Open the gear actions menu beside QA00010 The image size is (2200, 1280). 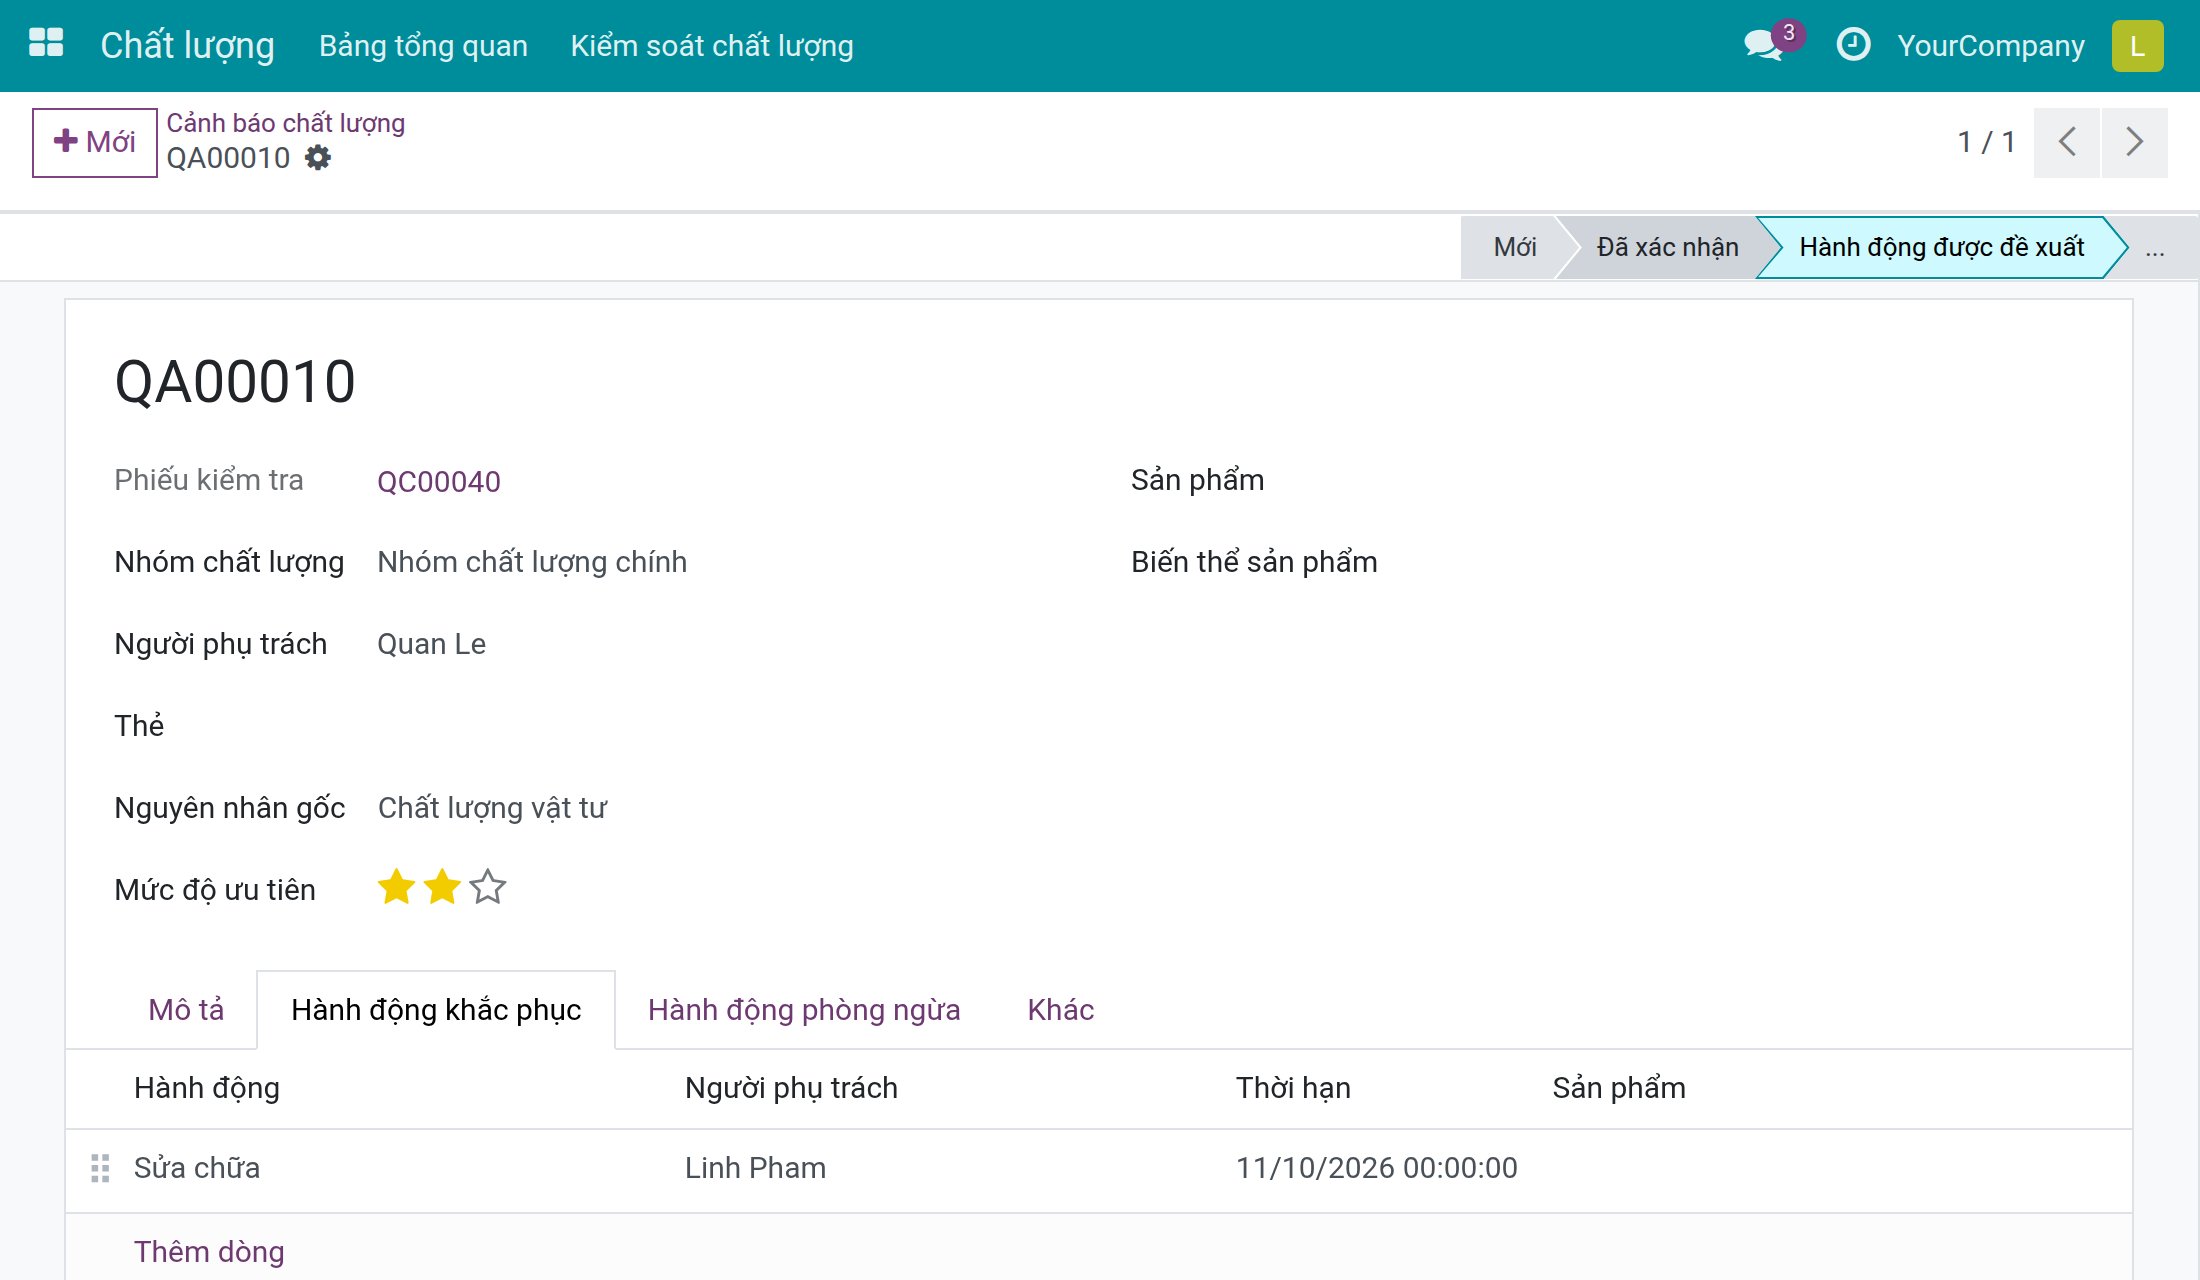(318, 158)
